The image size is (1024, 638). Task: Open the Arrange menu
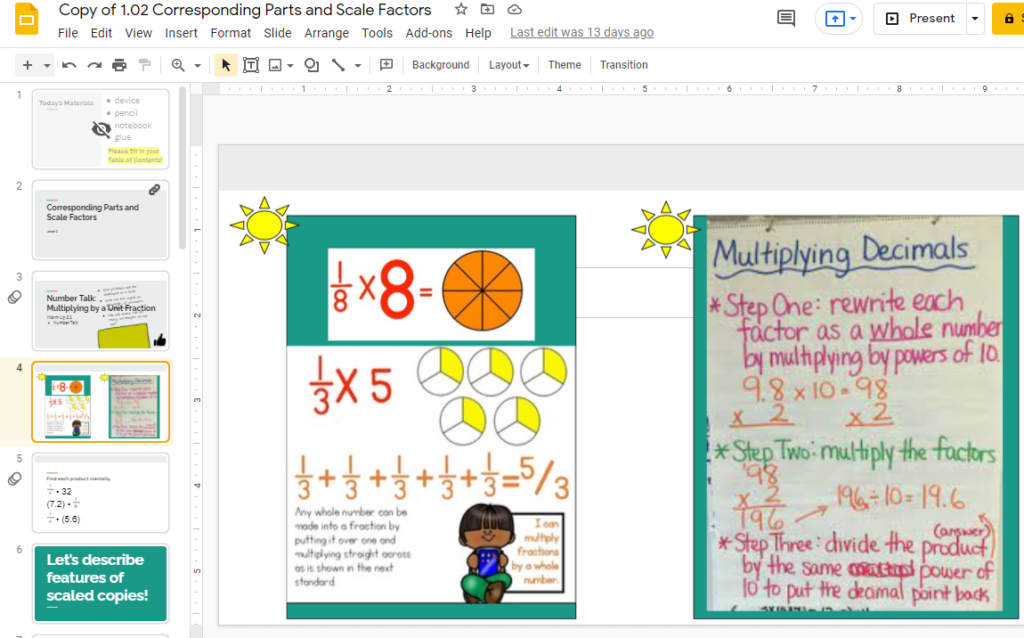[327, 33]
